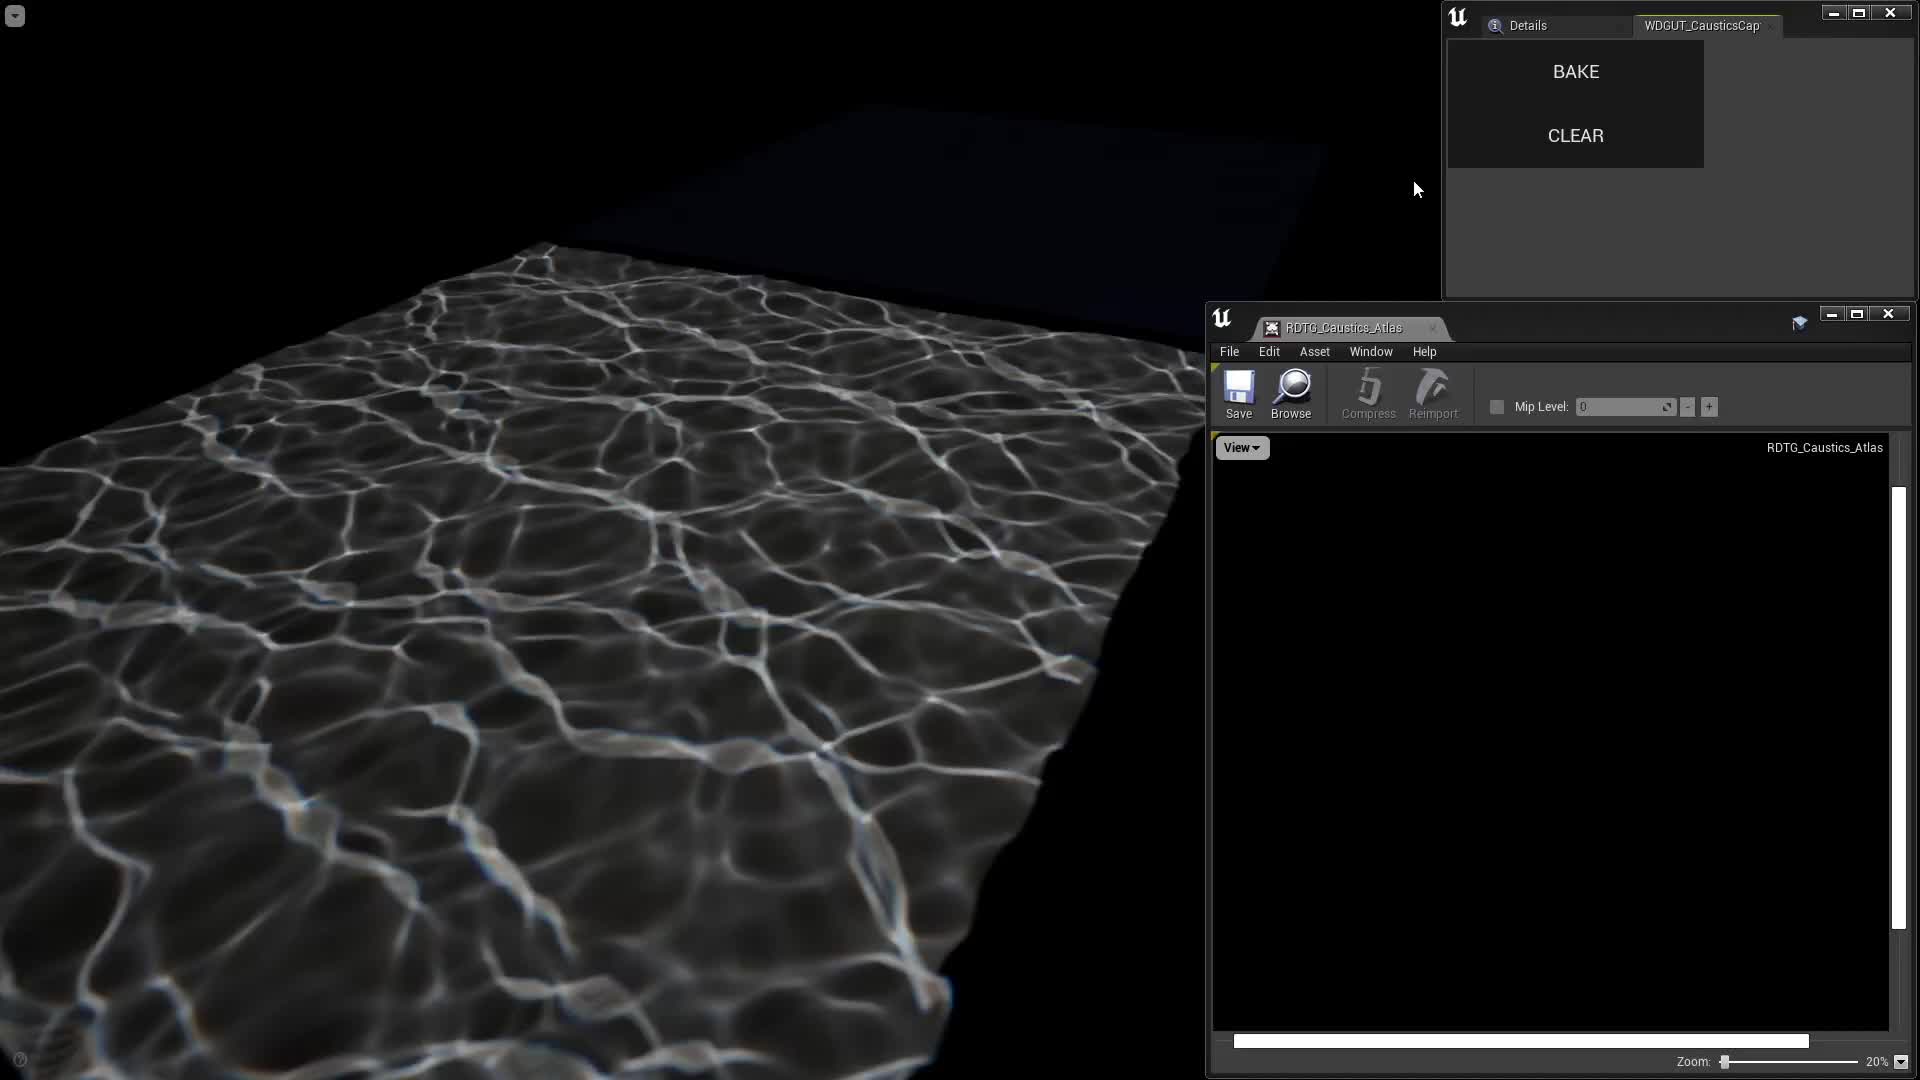Click the texture viewer horizontal scrollbar
1920x1080 pixels.
[x=1520, y=1041]
